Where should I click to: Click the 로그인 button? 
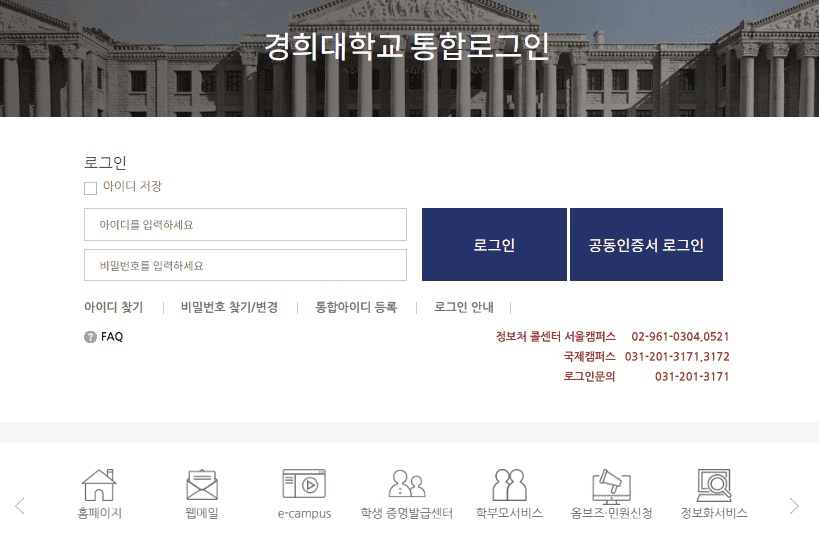(x=494, y=244)
